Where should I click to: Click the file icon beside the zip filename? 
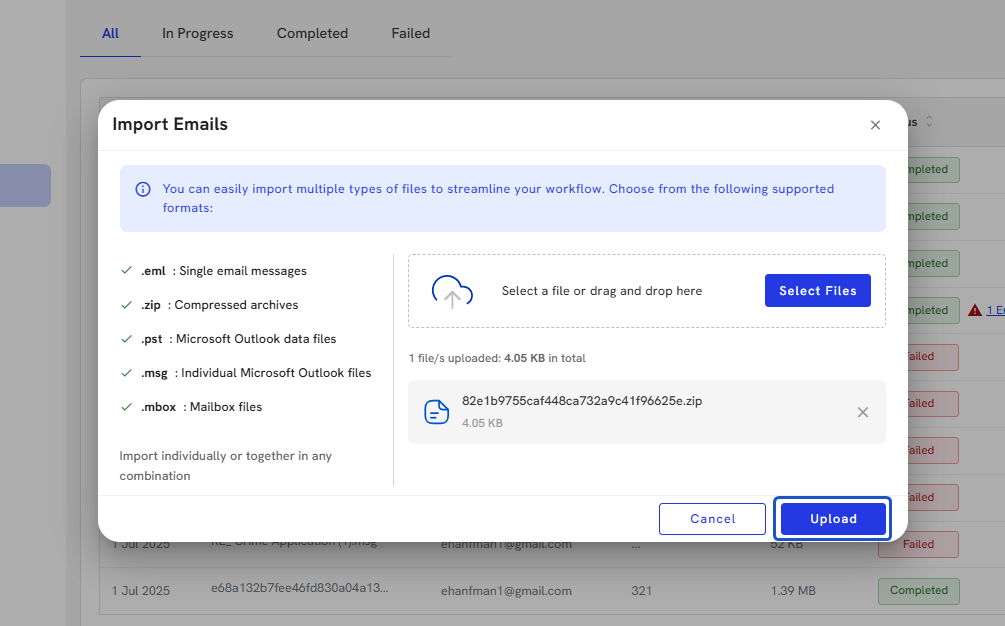[x=437, y=412]
